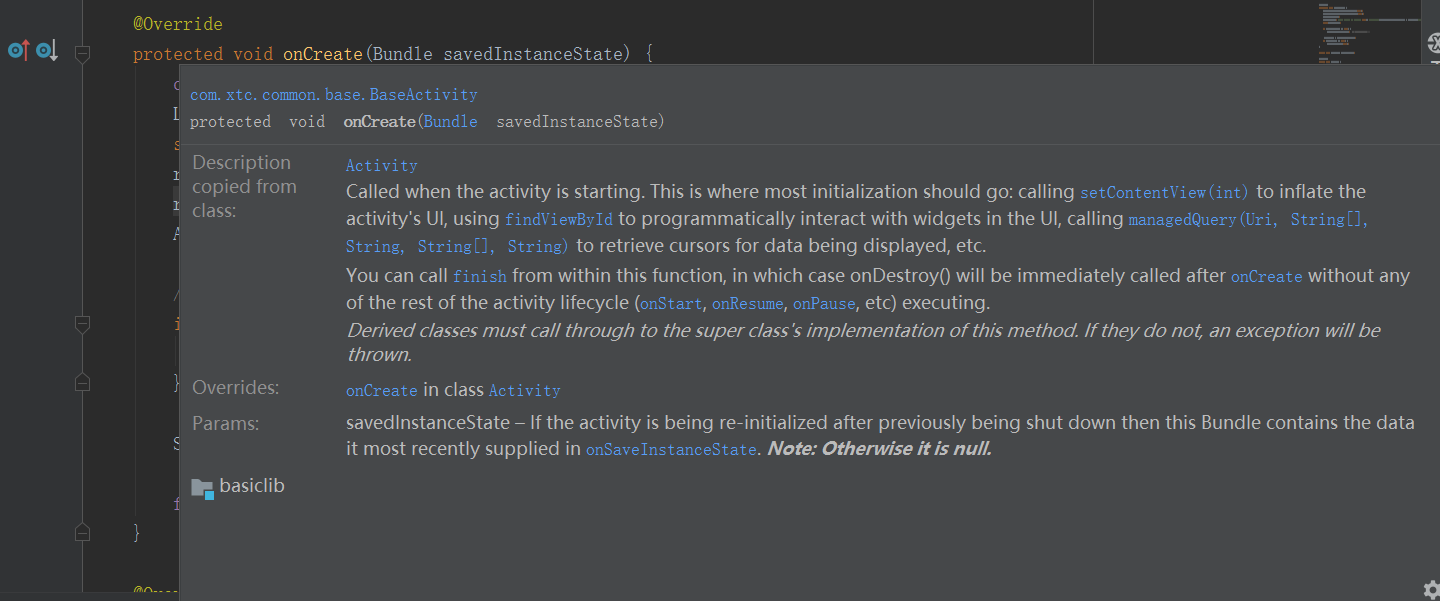Screen dimensions: 1440x601
Task: Click the finish method link
Action: 480,276
